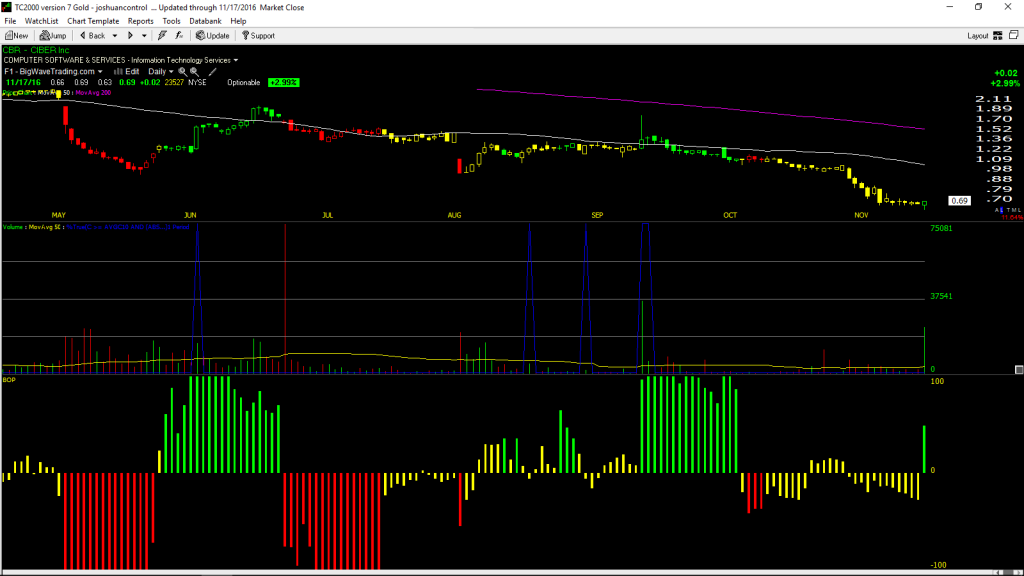Click the New toolbar button
This screenshot has width=1024, height=576.
(x=17, y=36)
